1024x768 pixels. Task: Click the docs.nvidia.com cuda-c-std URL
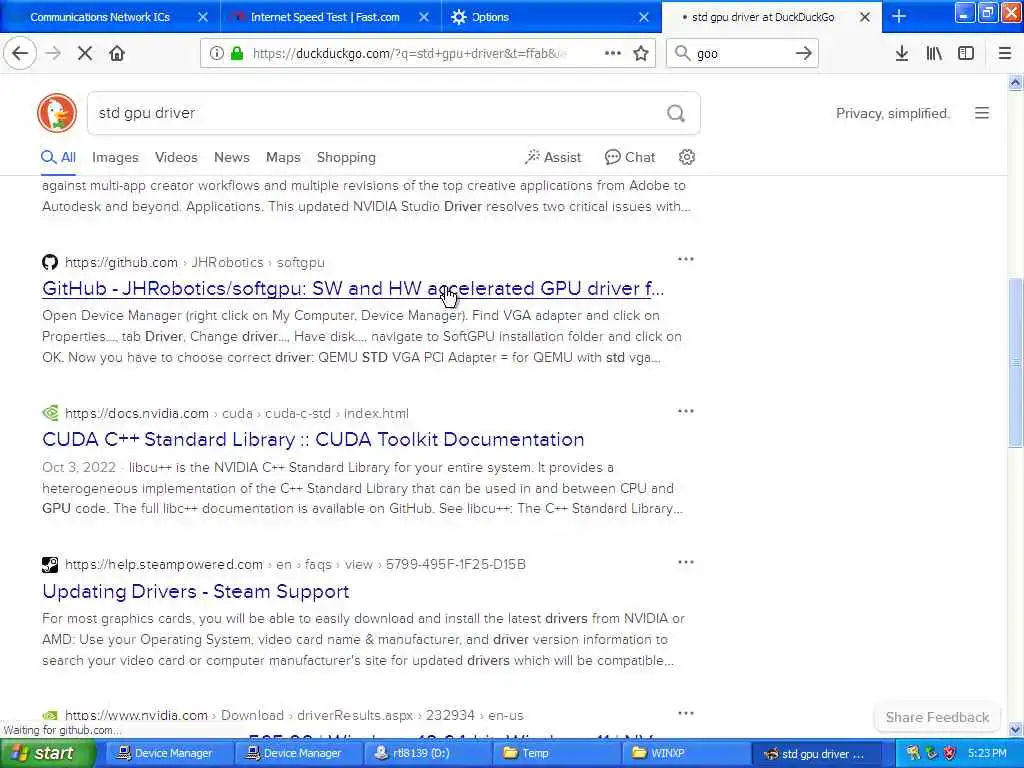236,413
